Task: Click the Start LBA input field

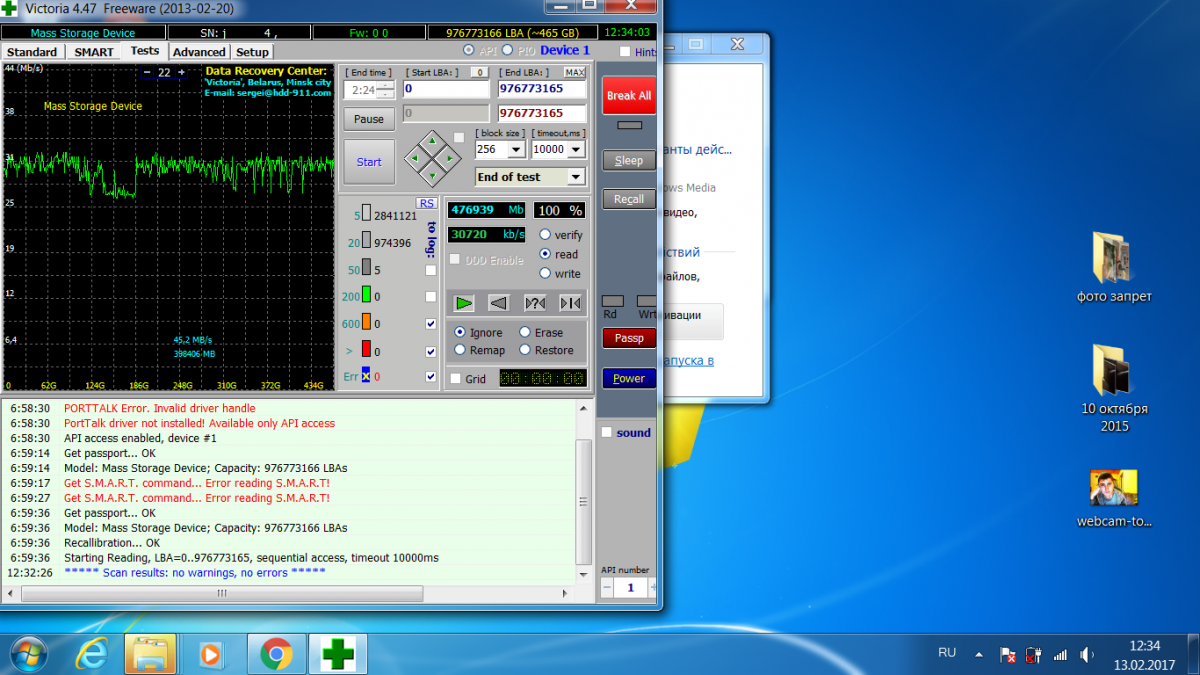Action: (x=446, y=89)
